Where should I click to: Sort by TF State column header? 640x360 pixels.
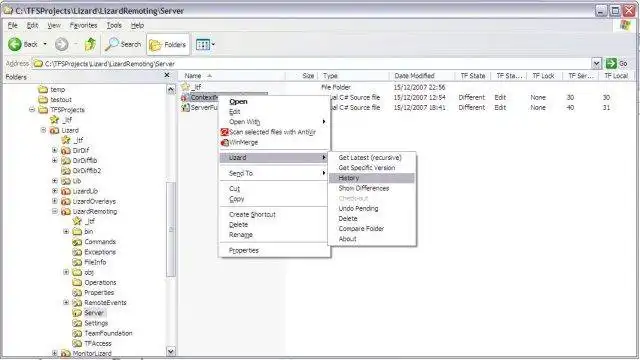(473, 76)
